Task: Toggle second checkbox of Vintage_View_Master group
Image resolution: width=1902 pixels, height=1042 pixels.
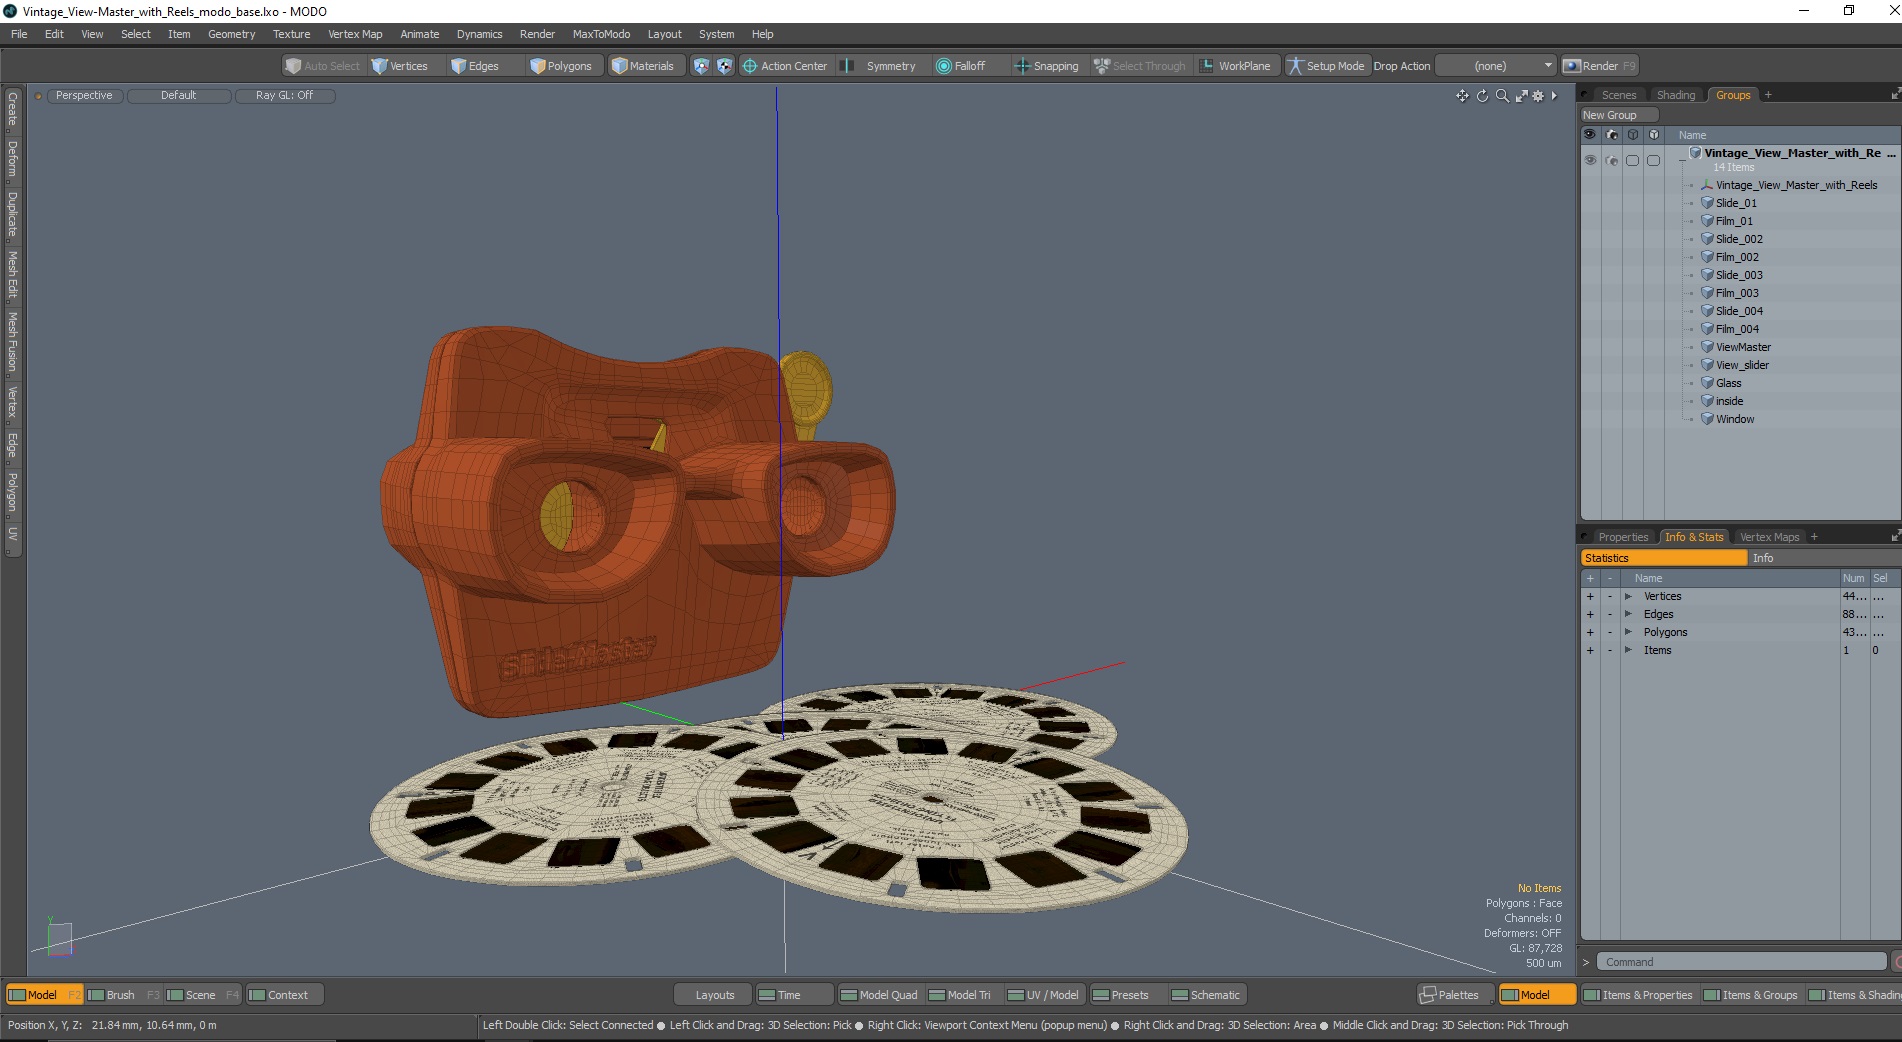Action: tap(1653, 160)
